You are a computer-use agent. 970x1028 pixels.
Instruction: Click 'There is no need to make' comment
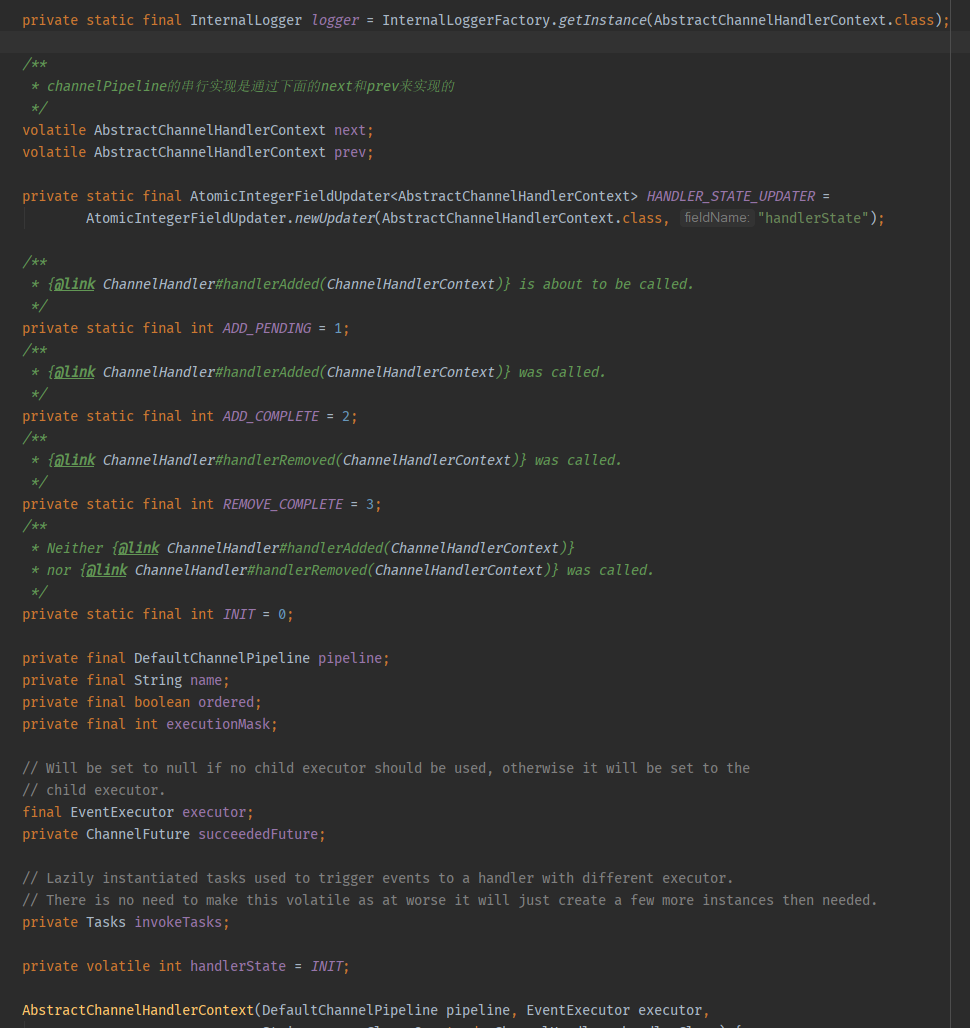click(450, 901)
